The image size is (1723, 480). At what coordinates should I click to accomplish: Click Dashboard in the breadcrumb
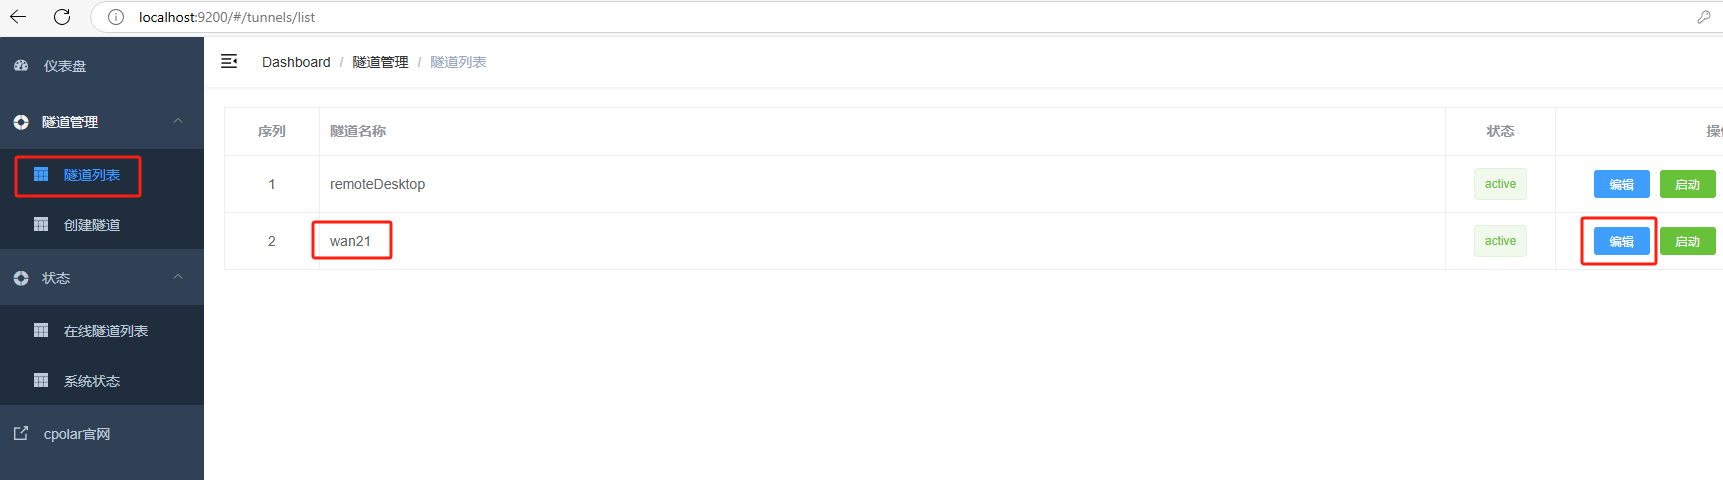coord(296,62)
